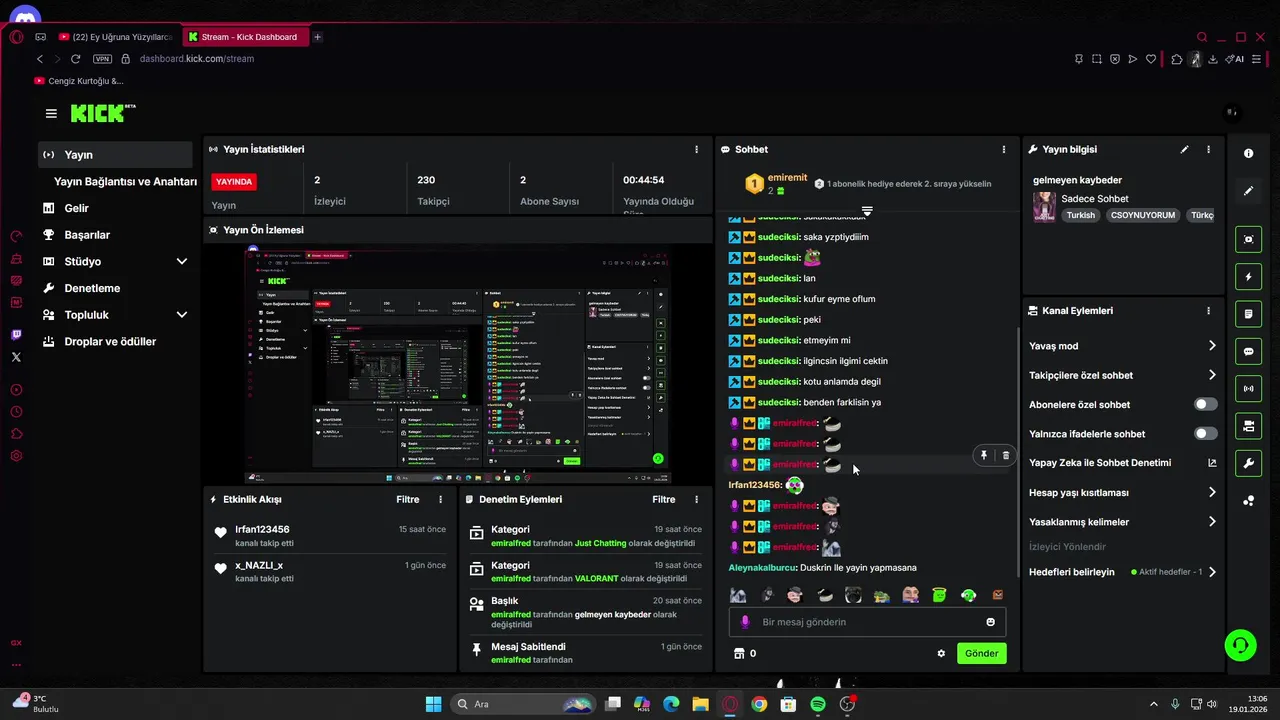Expand the Topluluk sidebar section
This screenshot has height=720, width=1280.
[x=182, y=315]
